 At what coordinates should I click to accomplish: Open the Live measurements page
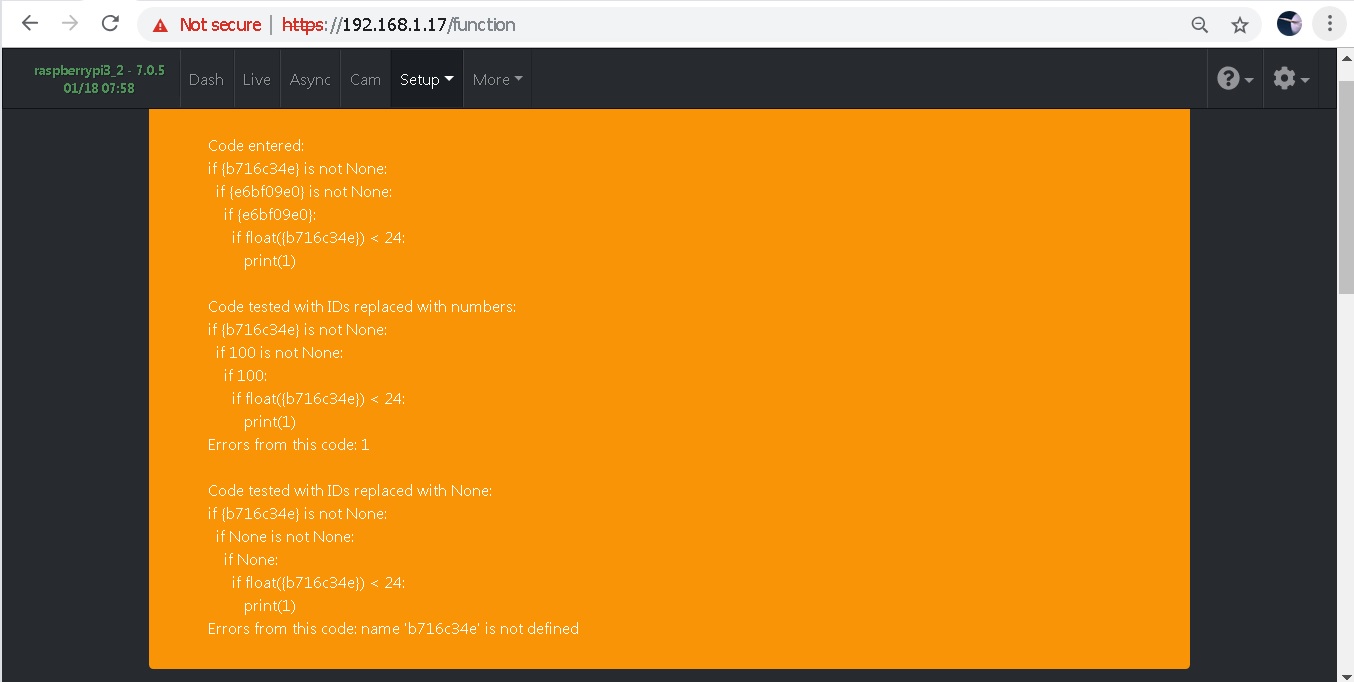257,80
